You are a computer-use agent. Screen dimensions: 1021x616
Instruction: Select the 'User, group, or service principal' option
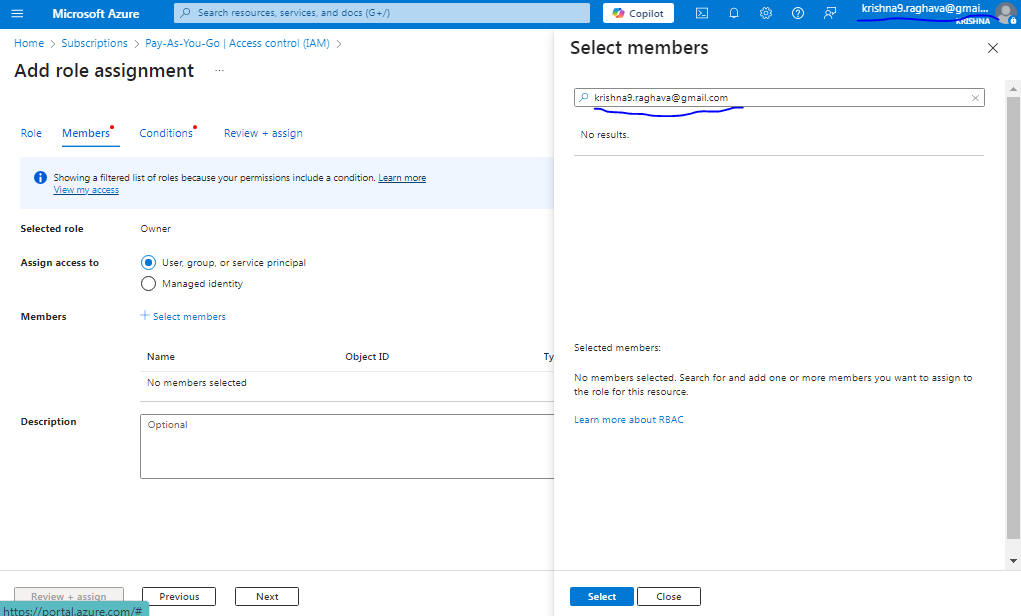coord(148,262)
